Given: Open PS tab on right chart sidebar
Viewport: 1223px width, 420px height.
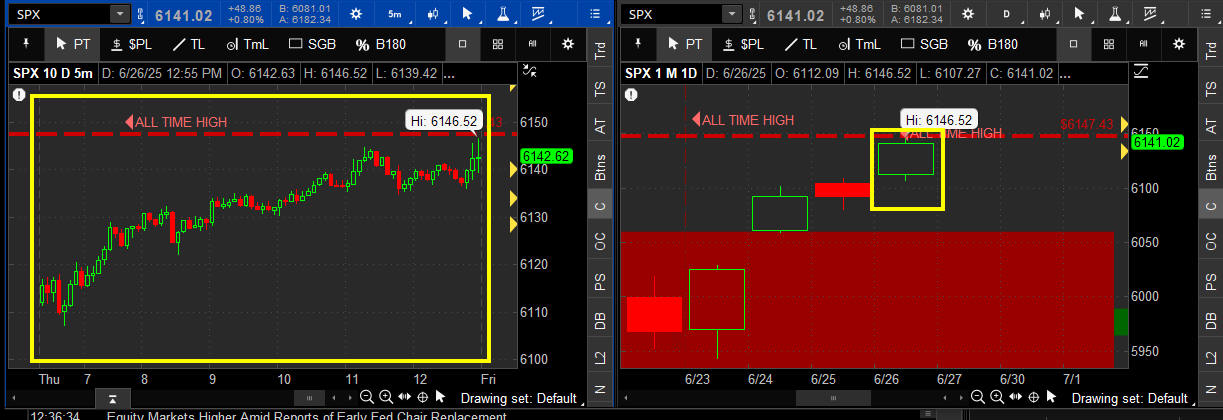Looking at the screenshot, I should tap(1212, 282).
